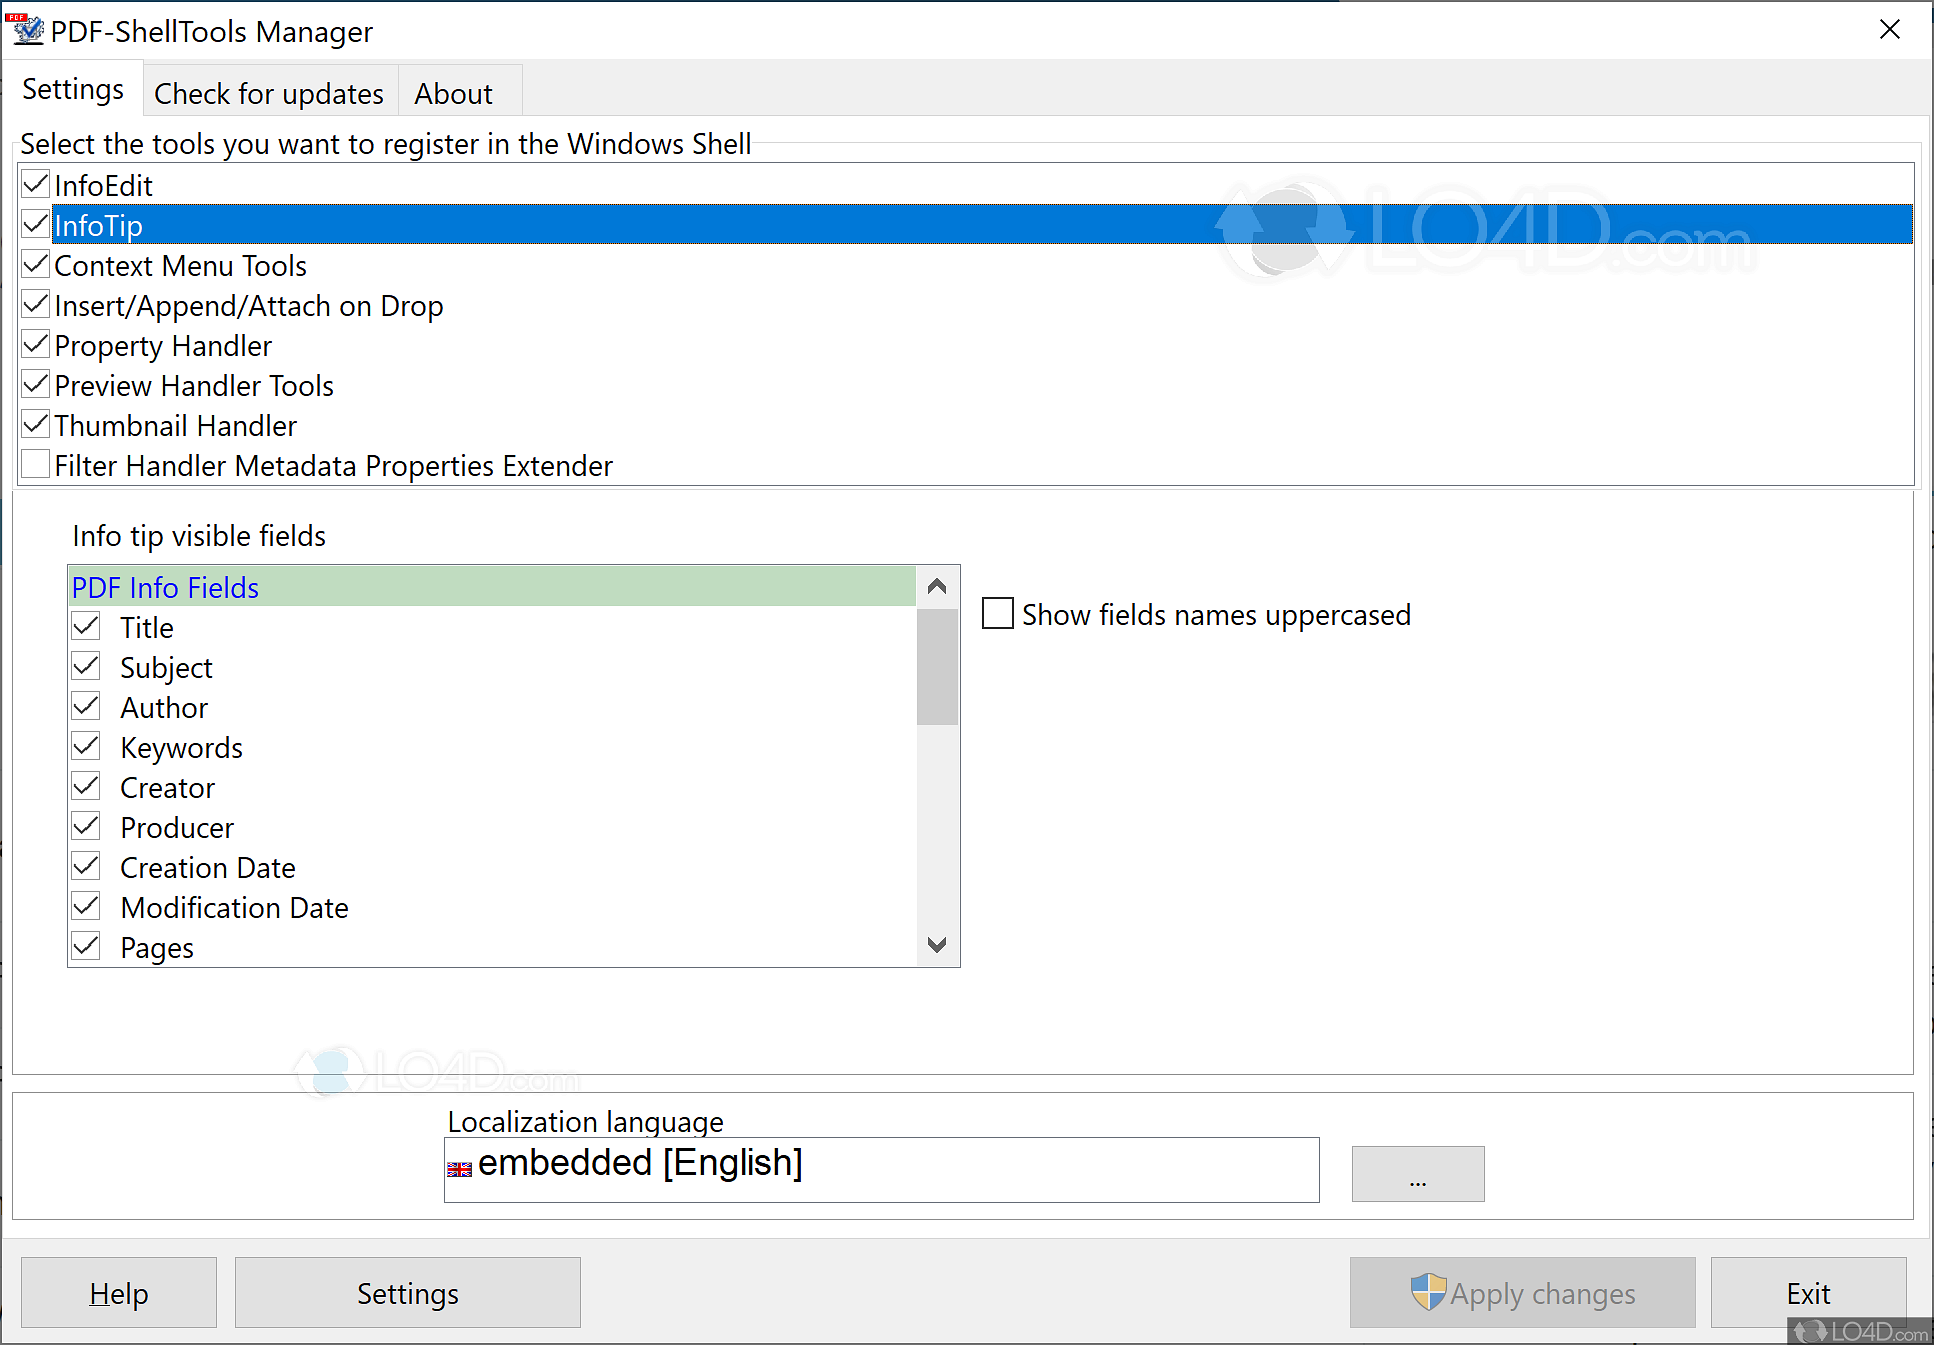Select Context Menu Tools list item

click(180, 265)
